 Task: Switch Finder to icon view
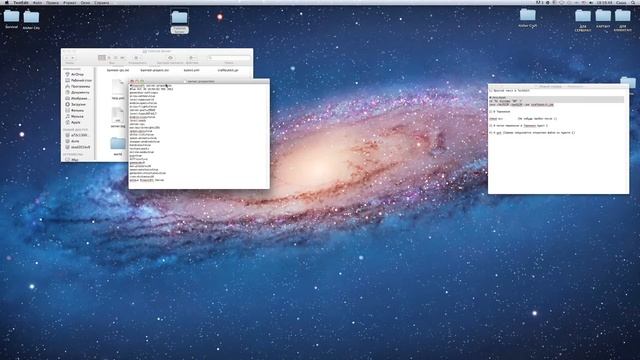tap(102, 58)
